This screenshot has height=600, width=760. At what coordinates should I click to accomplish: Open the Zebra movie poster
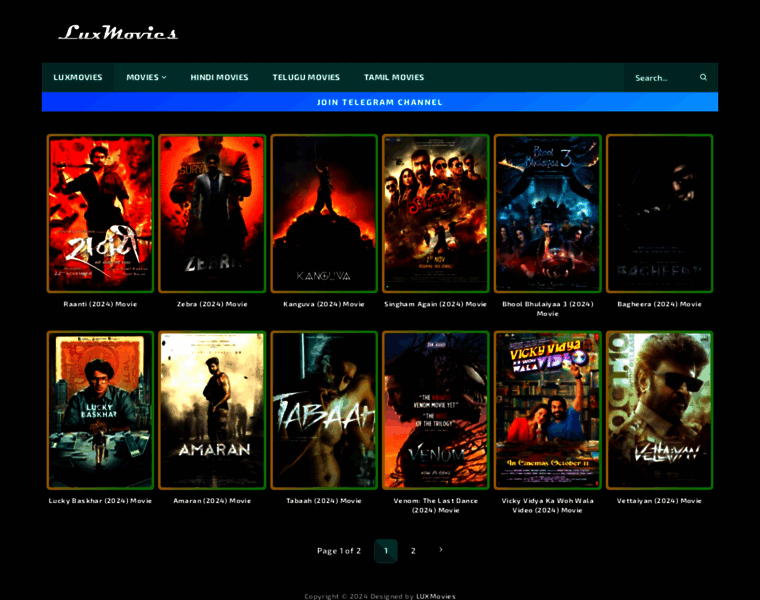(212, 213)
